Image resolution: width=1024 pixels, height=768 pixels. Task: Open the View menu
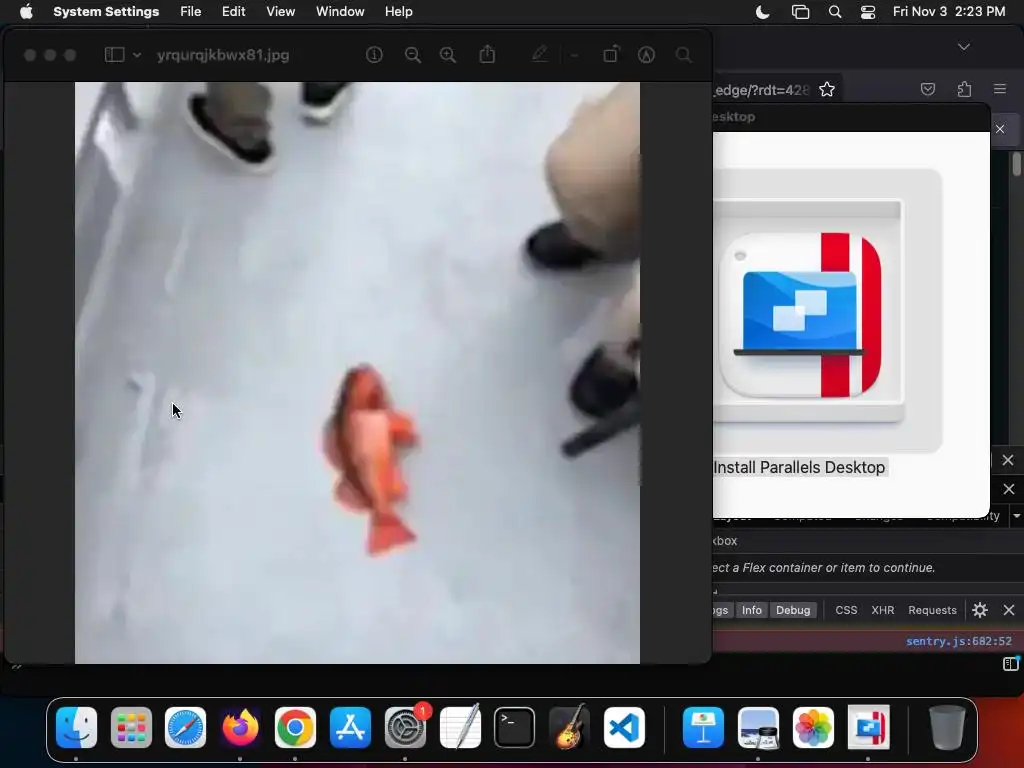[x=280, y=12]
